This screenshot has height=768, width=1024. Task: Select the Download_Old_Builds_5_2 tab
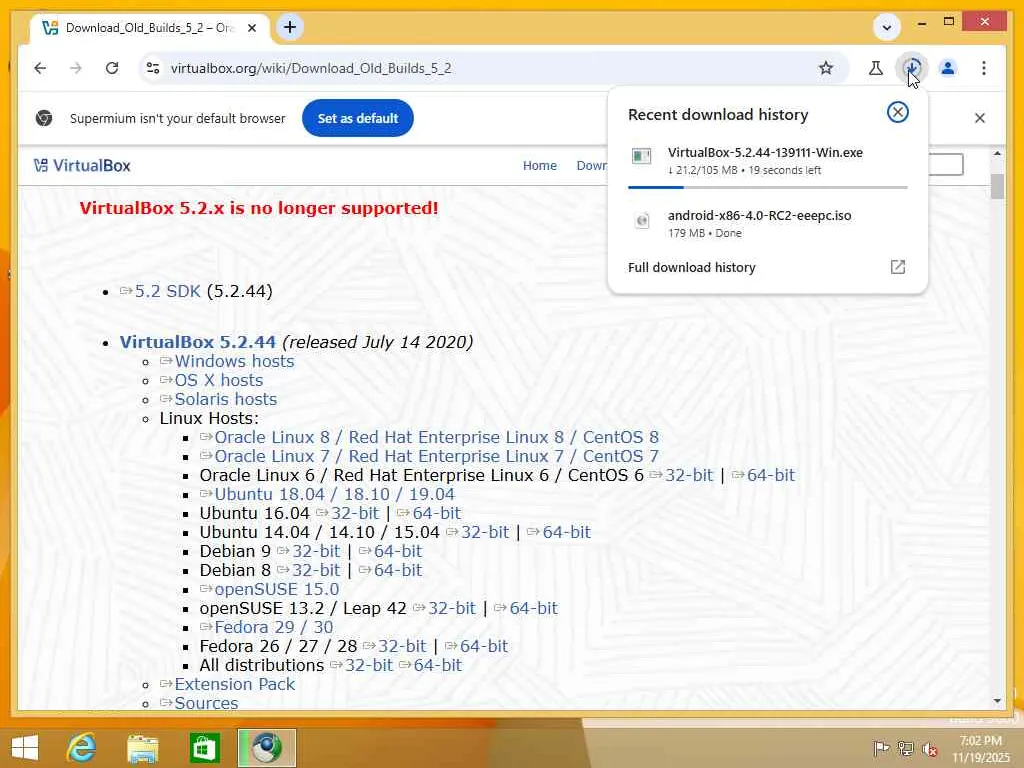coord(150,28)
